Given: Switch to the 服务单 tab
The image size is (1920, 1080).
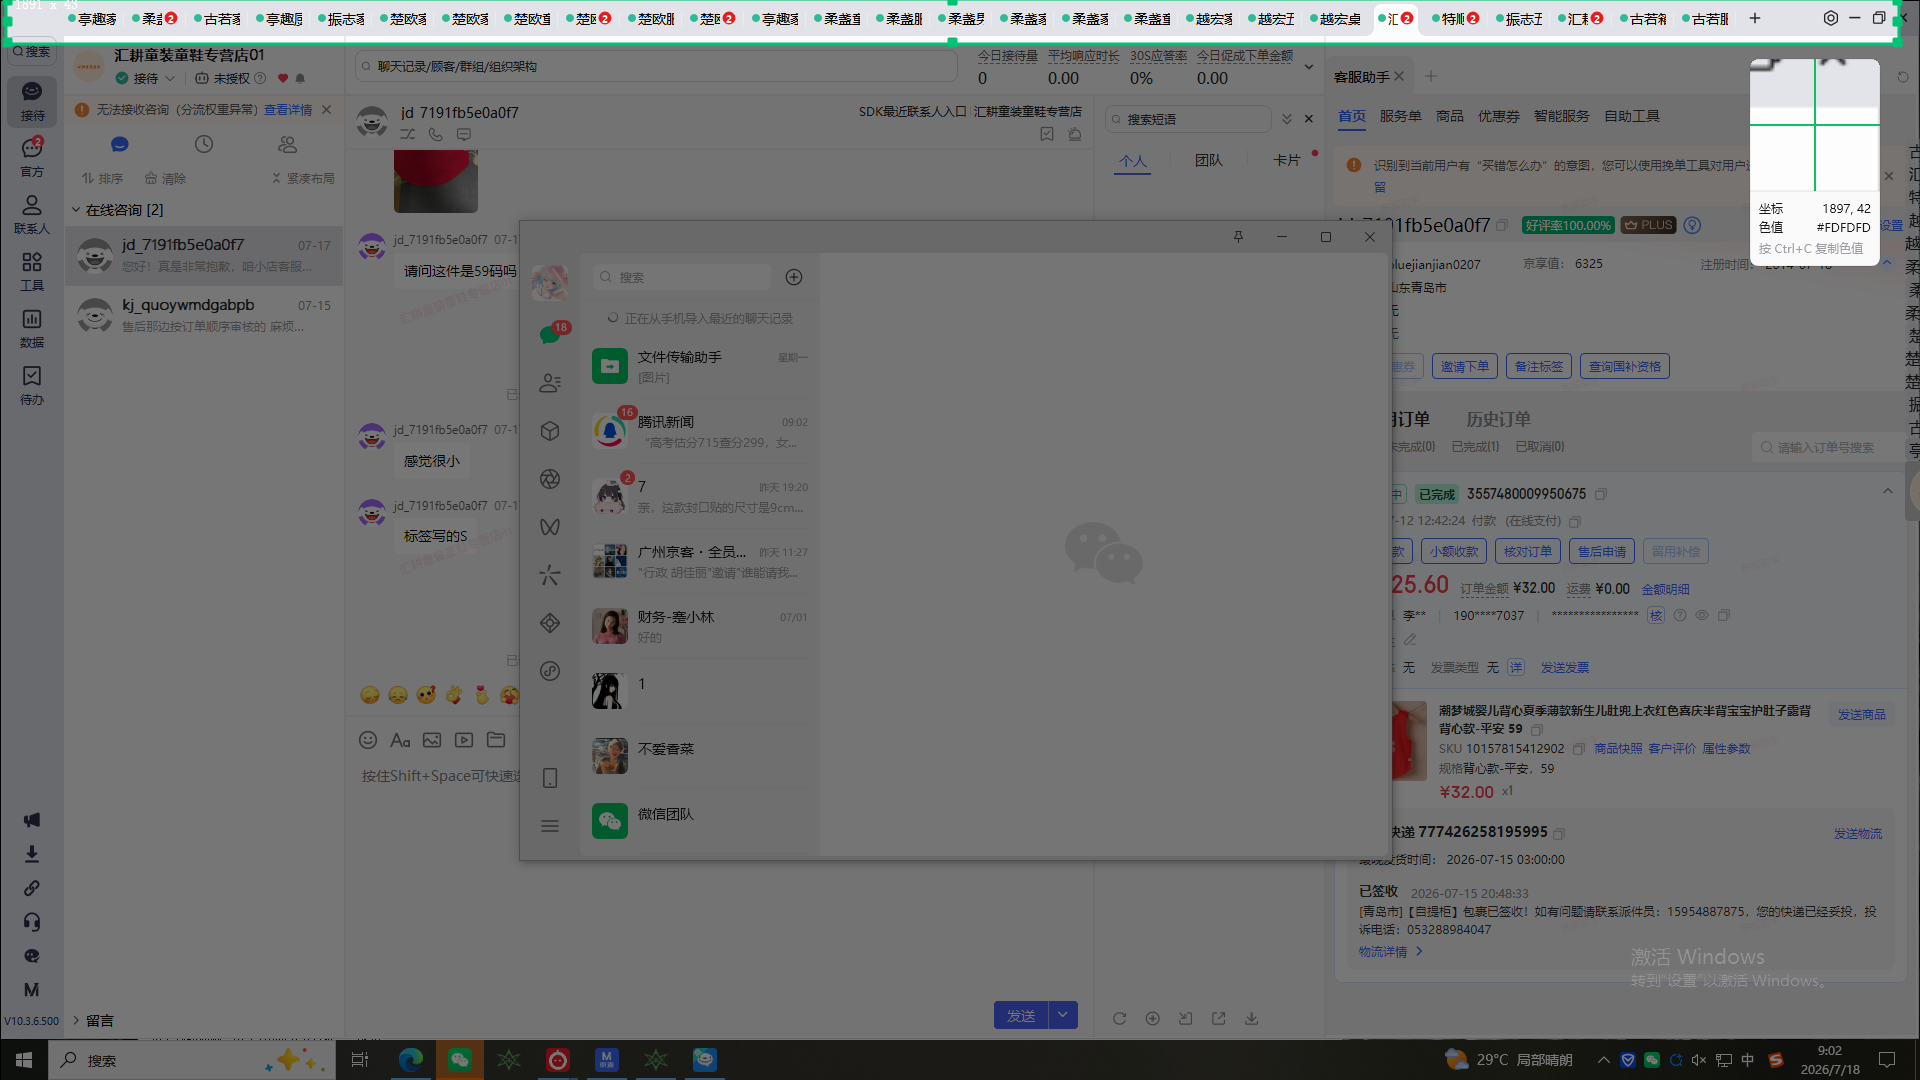Looking at the screenshot, I should tap(1400, 116).
